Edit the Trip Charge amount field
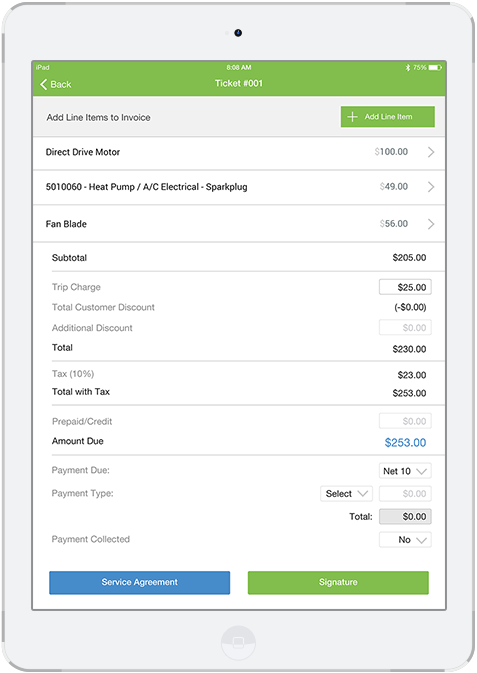The width and height of the screenshot is (477, 673). click(x=405, y=287)
